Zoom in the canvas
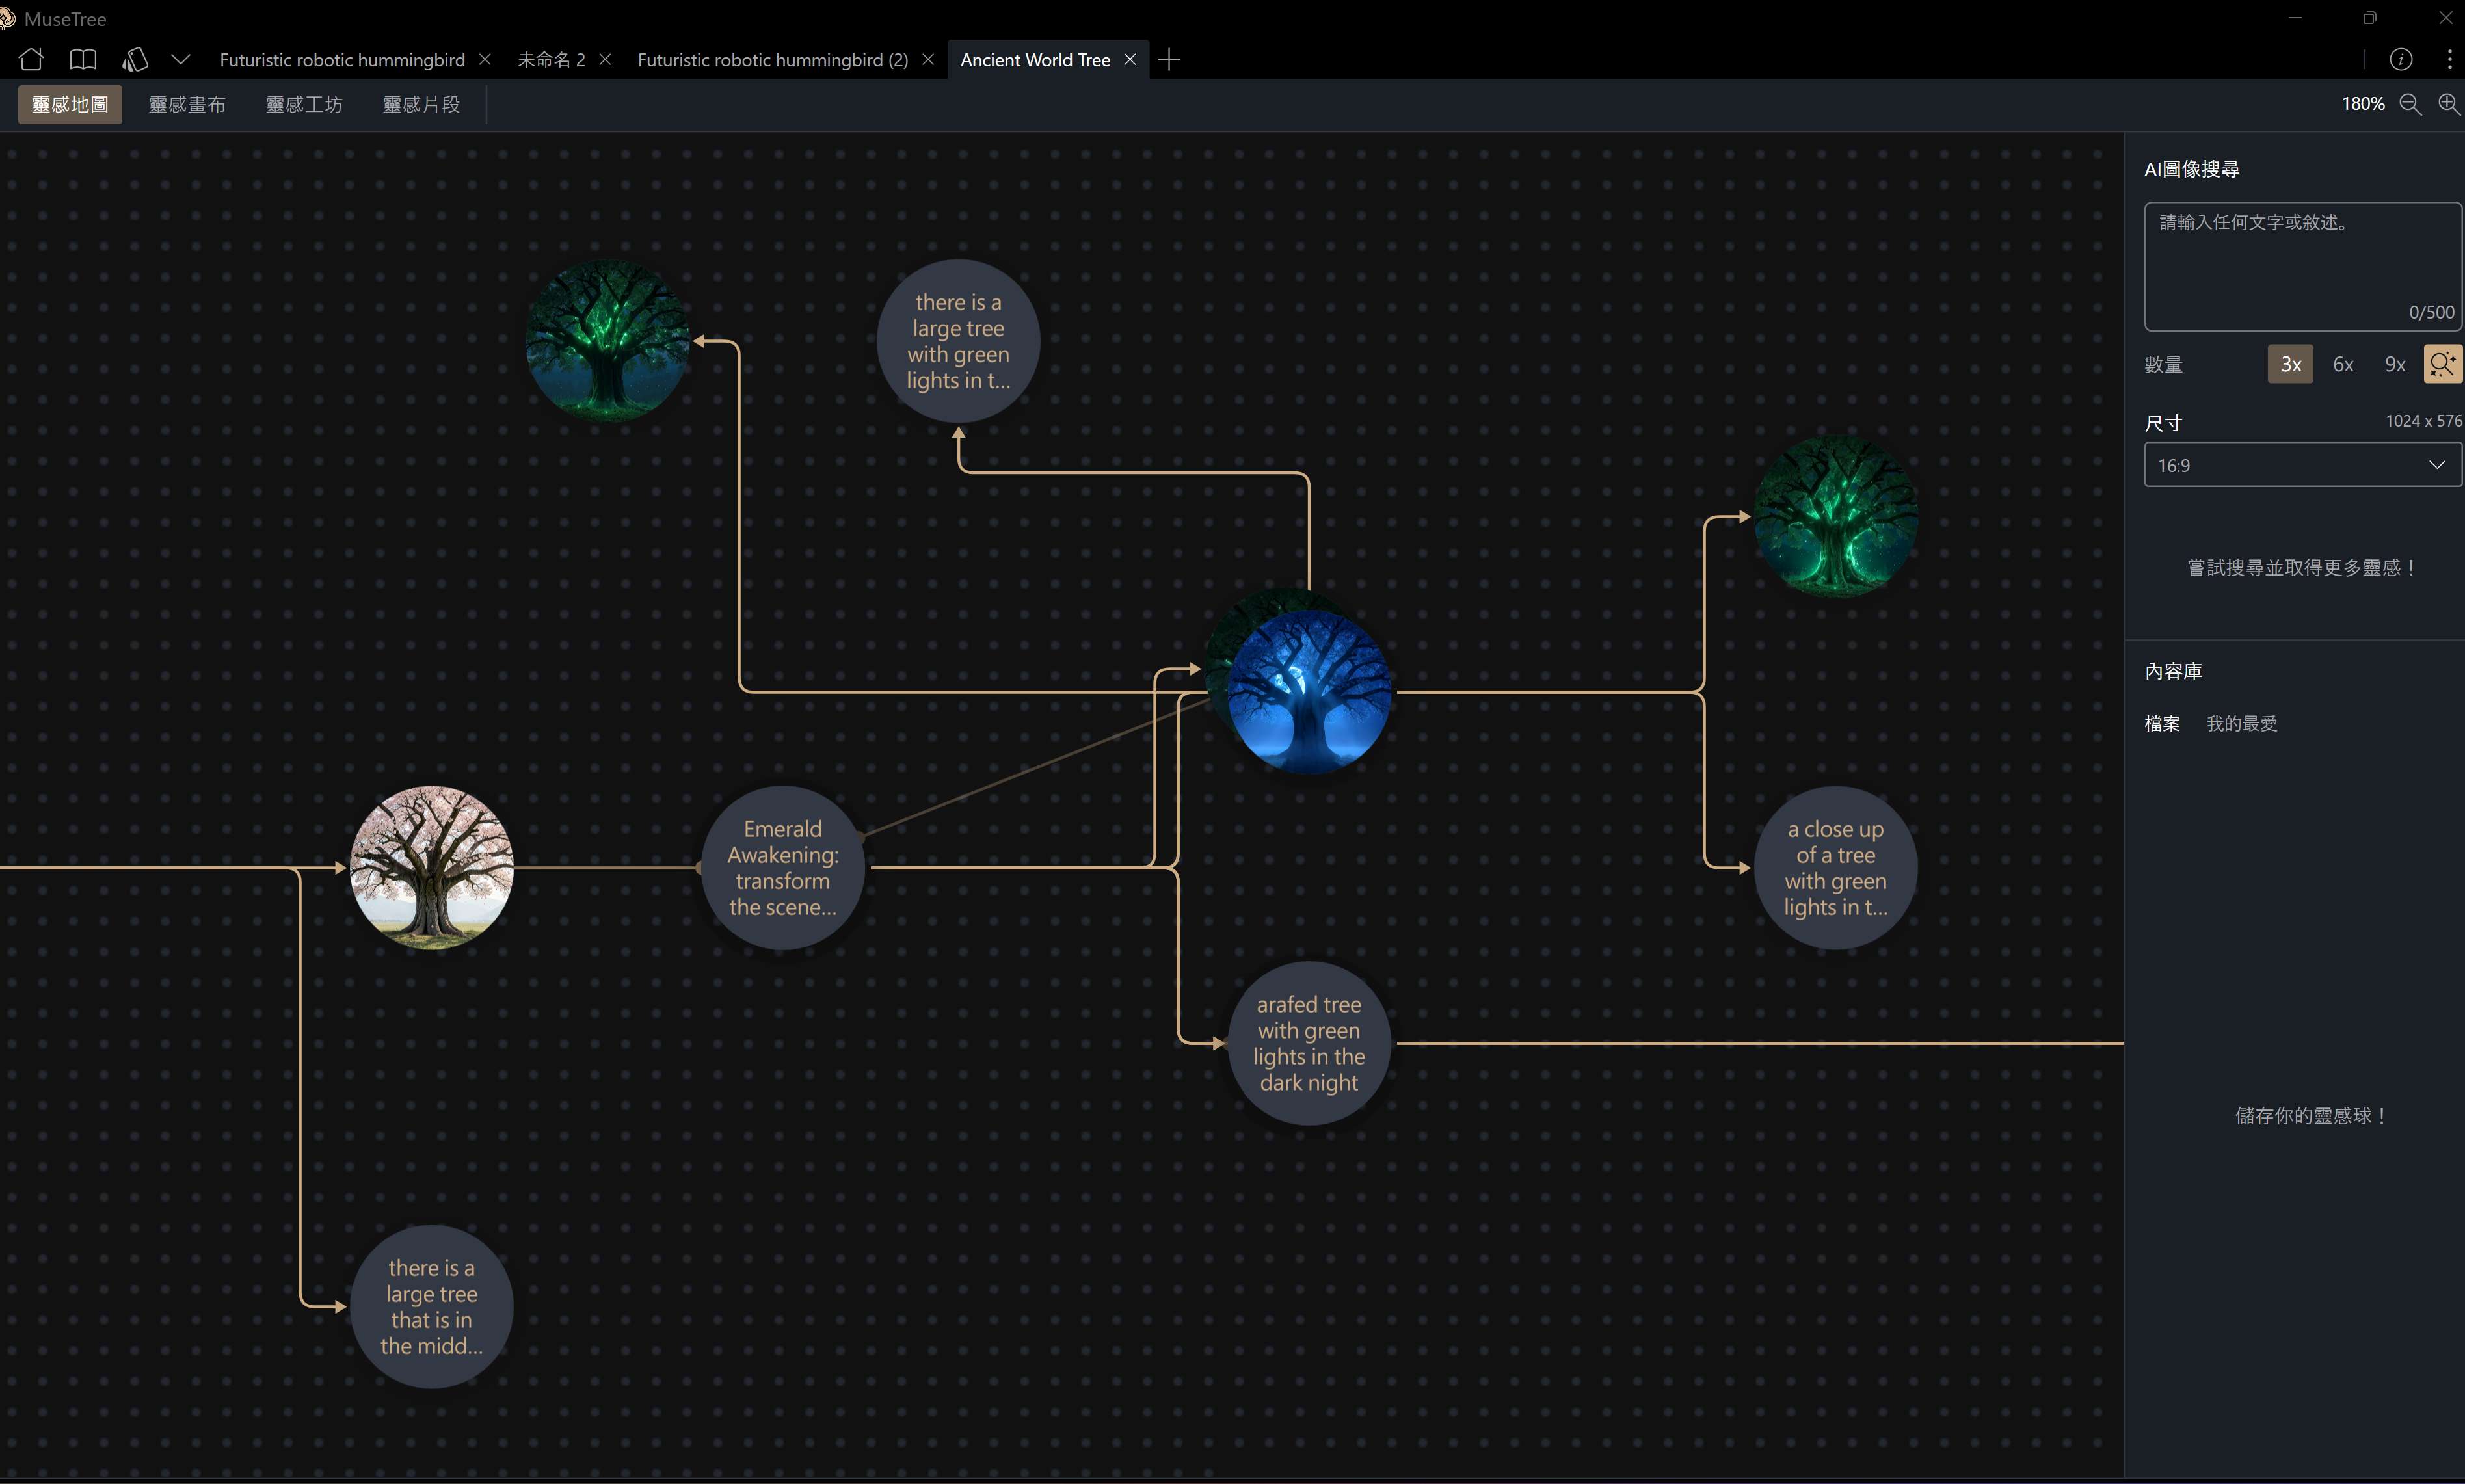 point(2449,104)
